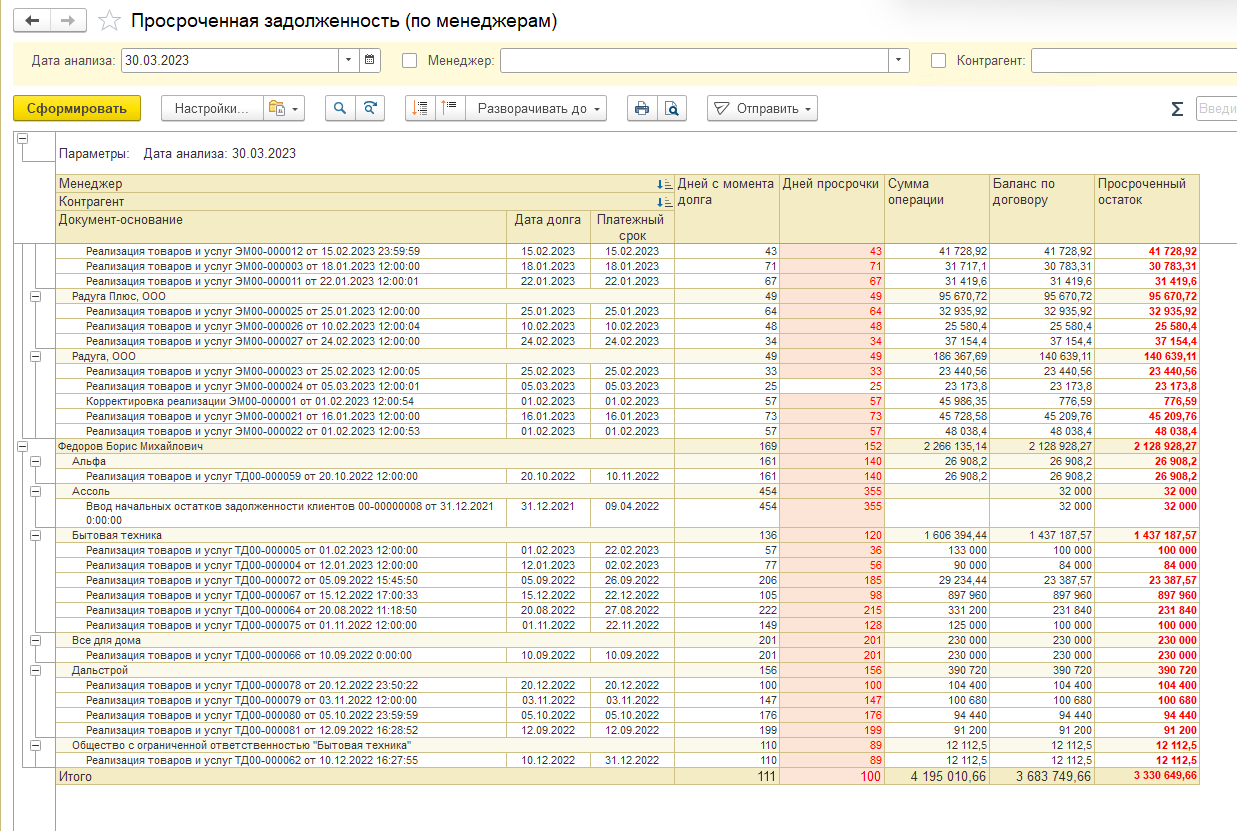Screen dimensions: 1237x831
Task: Collapse the Общество с ограниченной ответственностью group
Action: click(37, 745)
